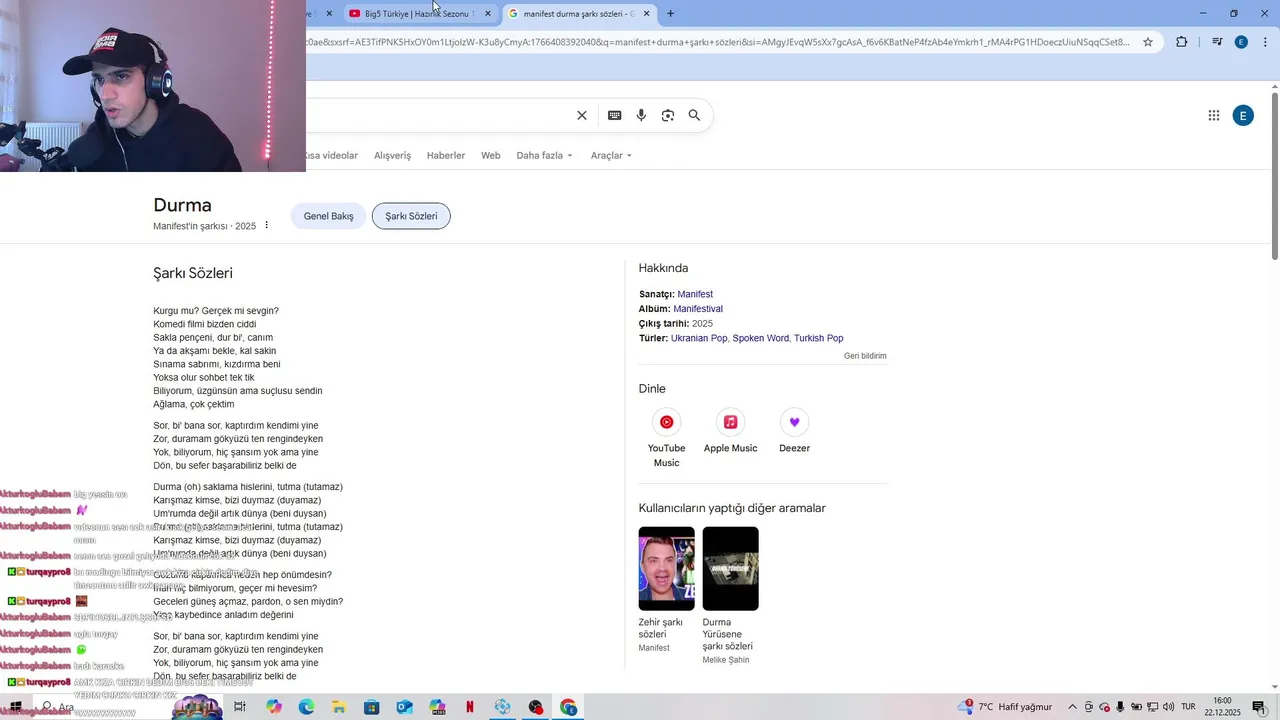Open more options beside Manifest'in şarkısı
Image resolution: width=1280 pixels, height=720 pixels.
(266, 225)
